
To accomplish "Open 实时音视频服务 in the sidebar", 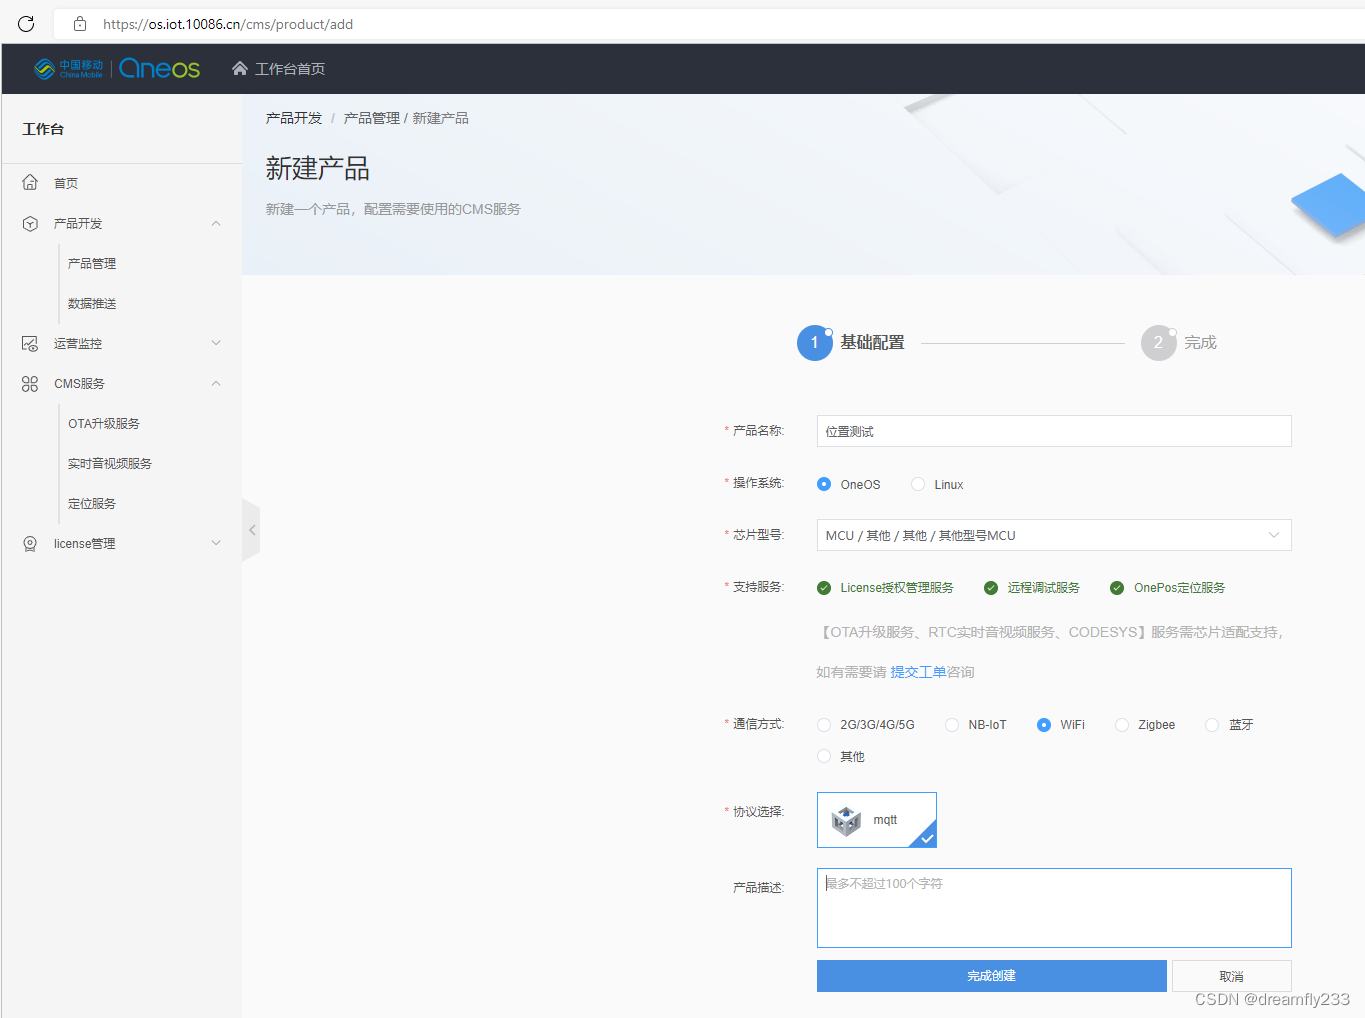I will [110, 463].
